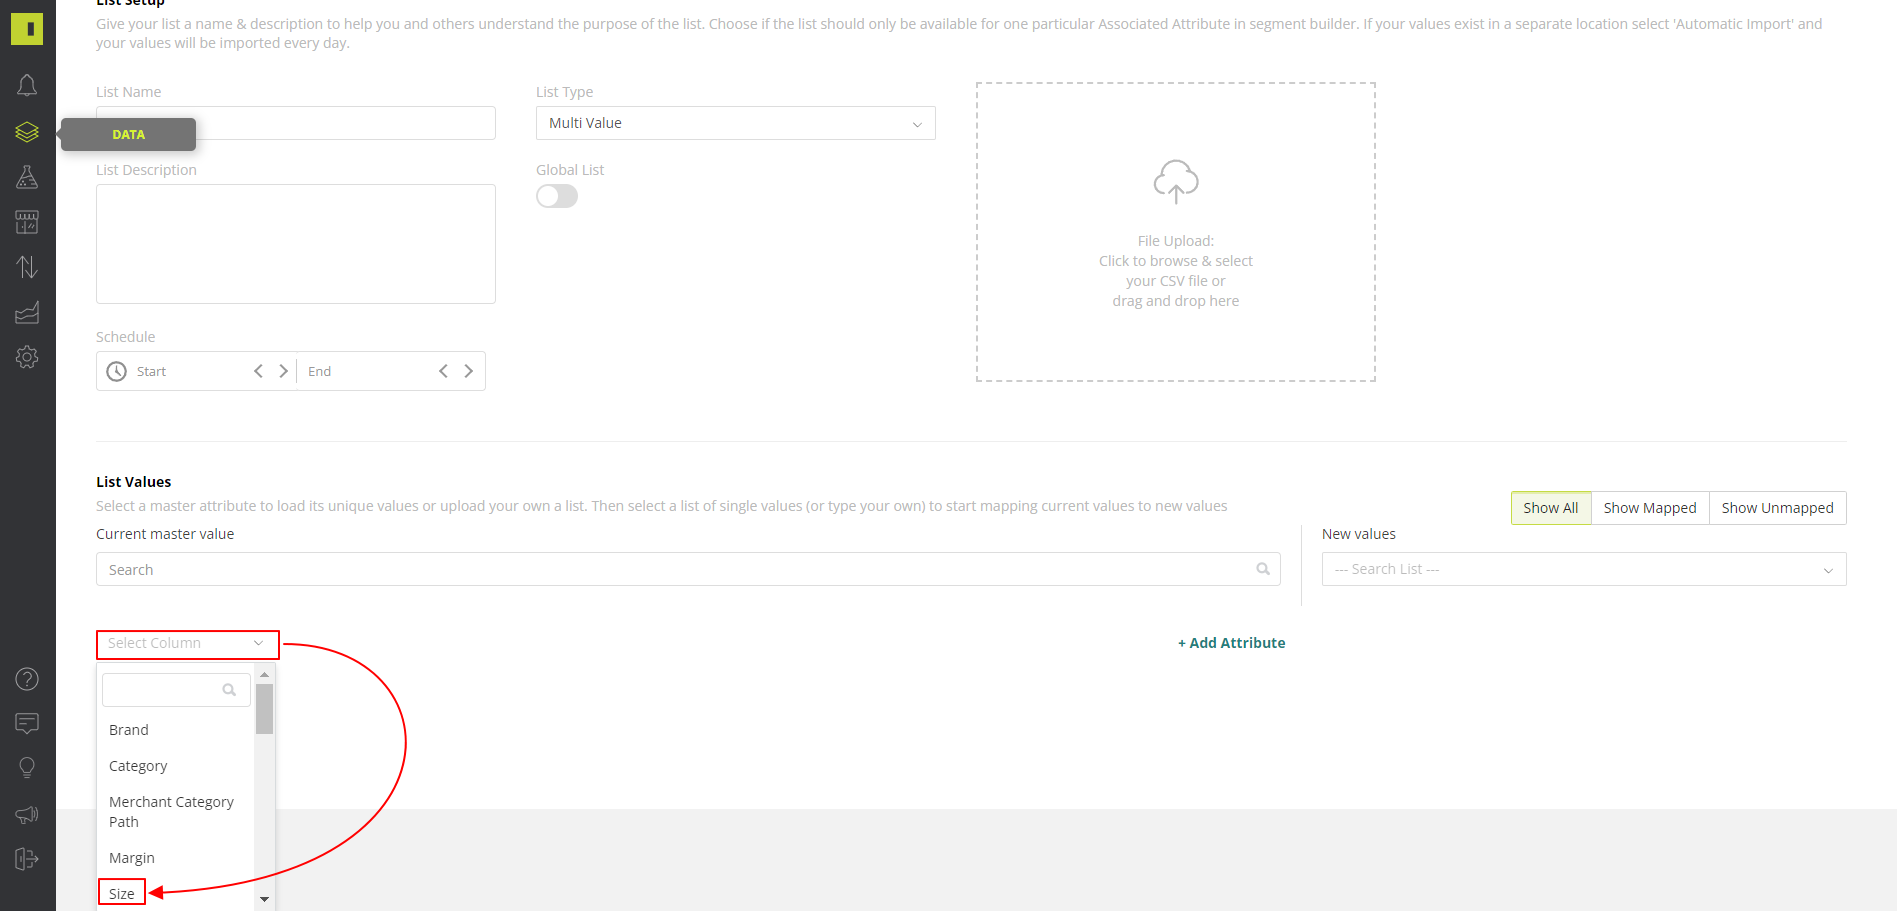1897x911 pixels.
Task: Click the yellow logo icon in sidebar
Action: pyautogui.click(x=27, y=29)
